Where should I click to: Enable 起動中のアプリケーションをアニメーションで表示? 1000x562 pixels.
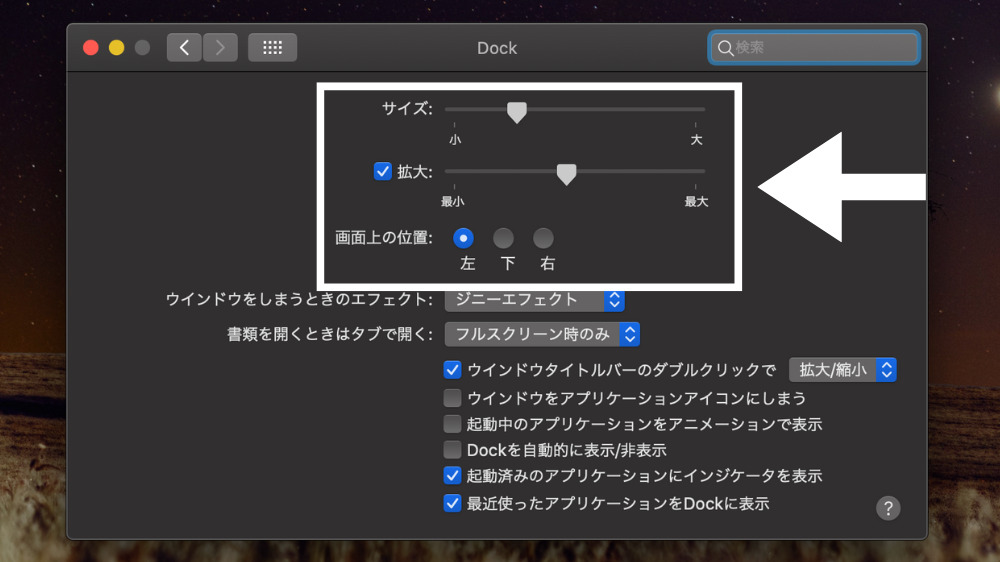(452, 424)
